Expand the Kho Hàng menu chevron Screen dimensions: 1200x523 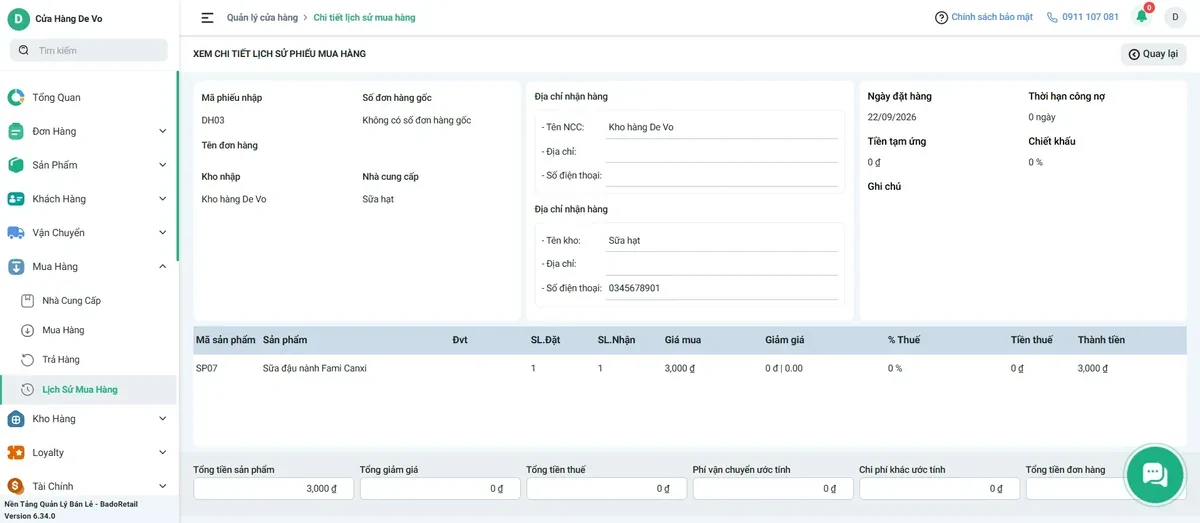point(163,419)
